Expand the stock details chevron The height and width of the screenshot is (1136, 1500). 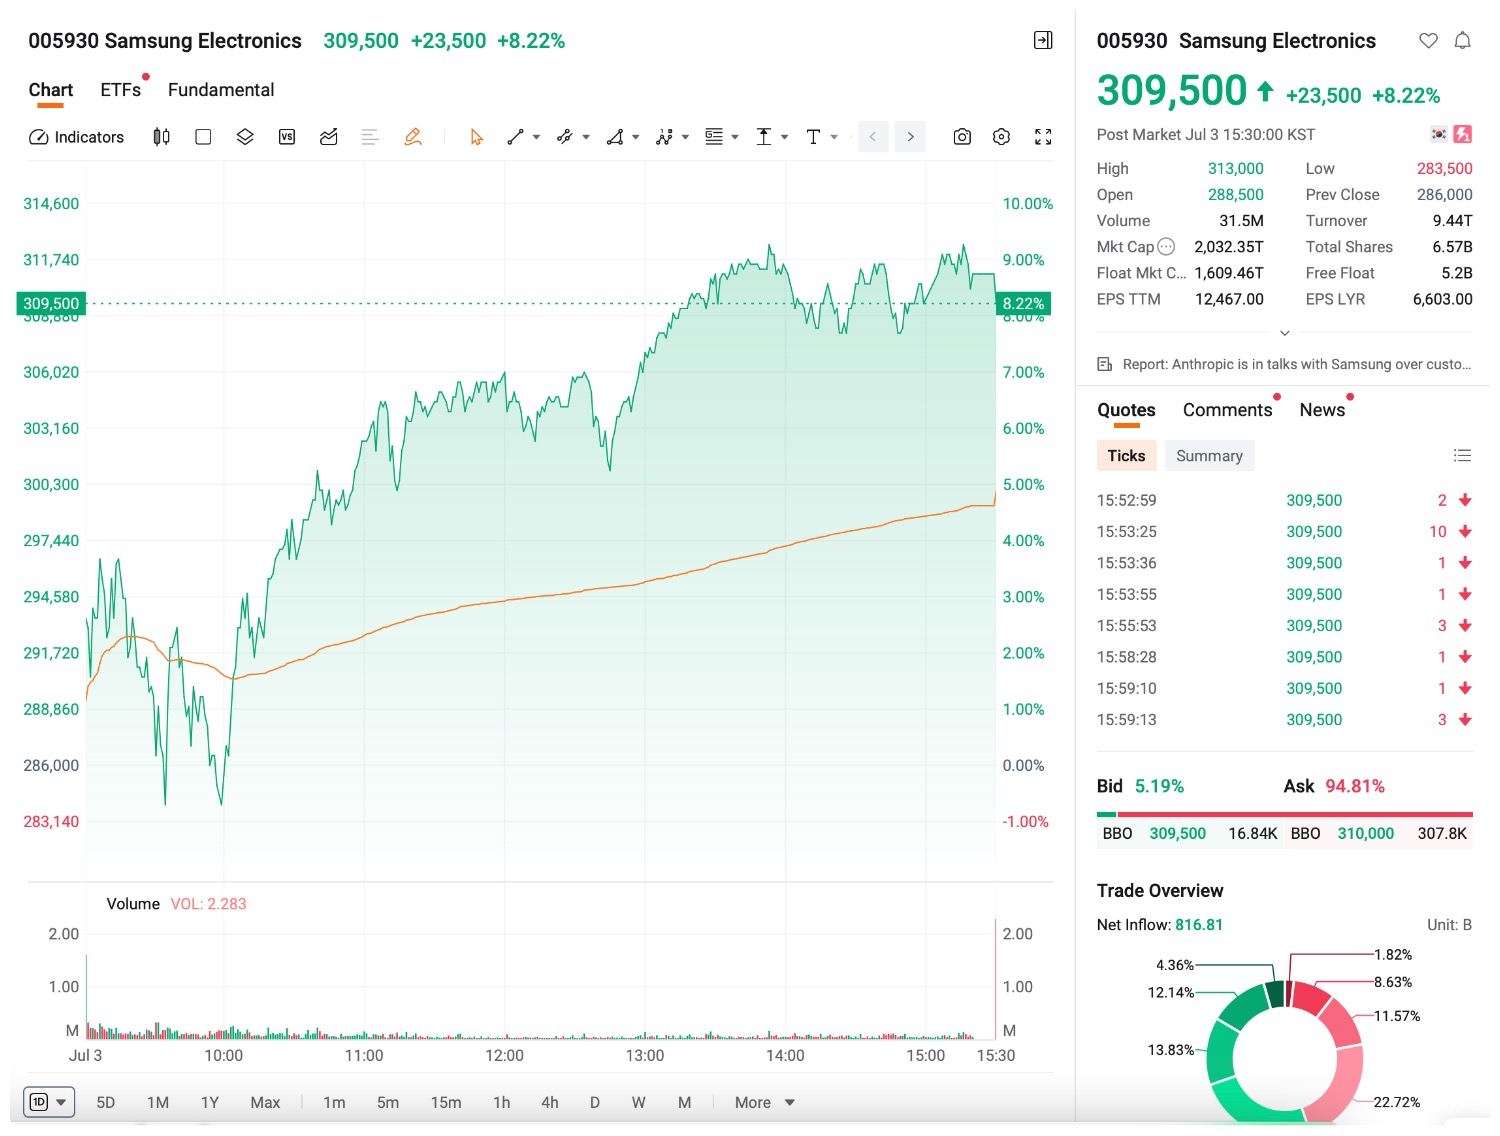(x=1285, y=333)
